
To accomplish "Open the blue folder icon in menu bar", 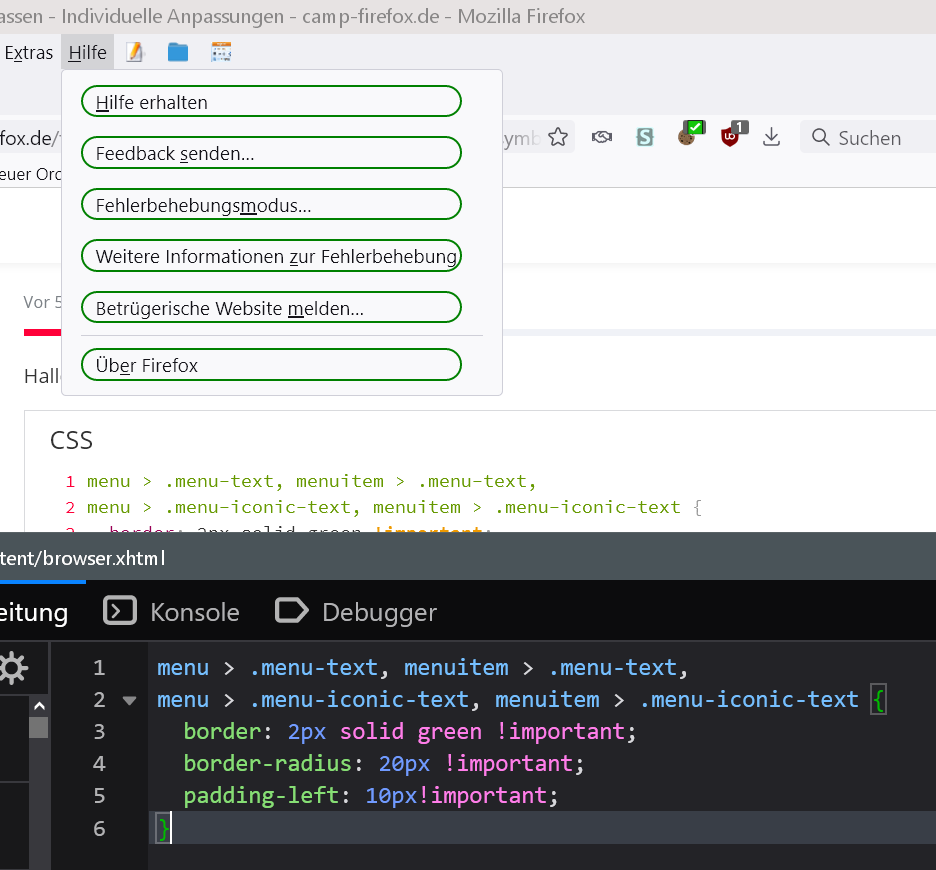I will click(178, 52).
